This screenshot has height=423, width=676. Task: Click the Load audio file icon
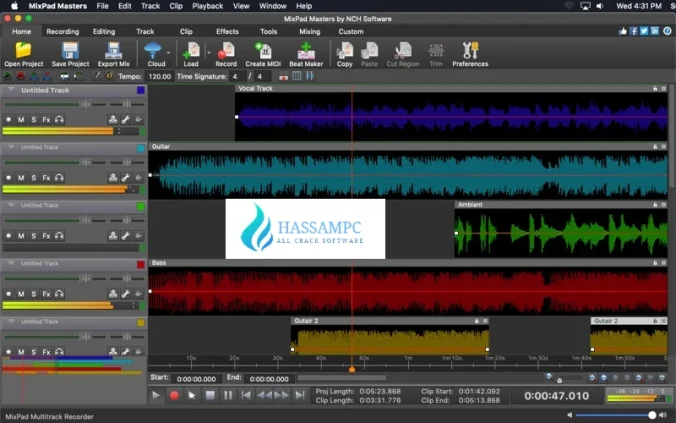191,50
